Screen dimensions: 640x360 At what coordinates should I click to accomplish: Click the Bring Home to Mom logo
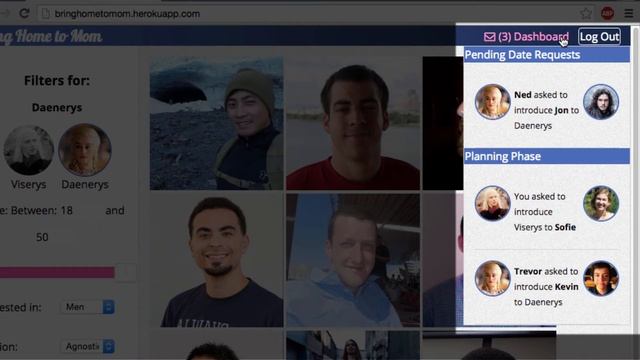tap(51, 37)
